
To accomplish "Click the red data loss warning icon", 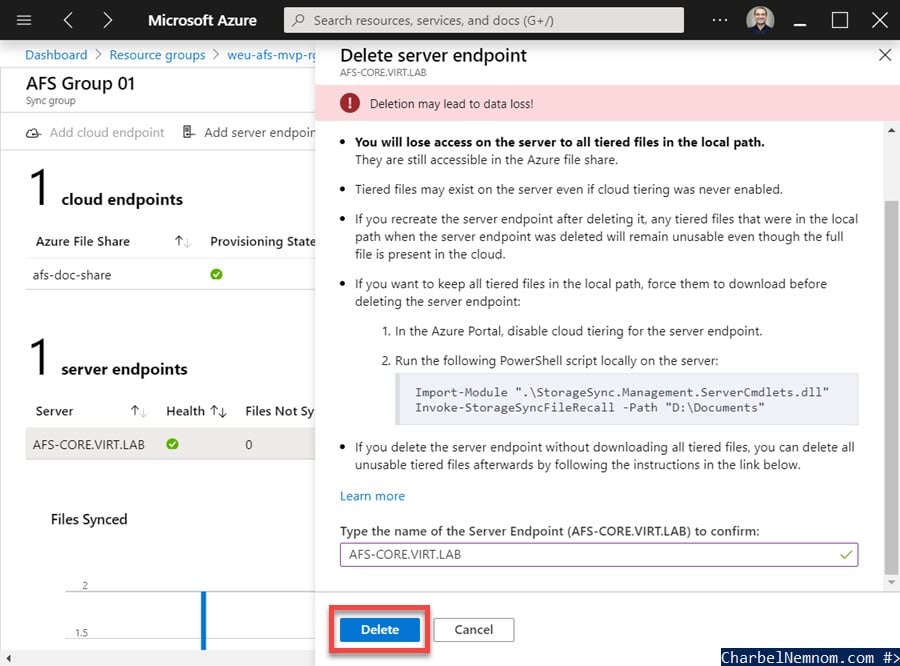I will tap(350, 103).
